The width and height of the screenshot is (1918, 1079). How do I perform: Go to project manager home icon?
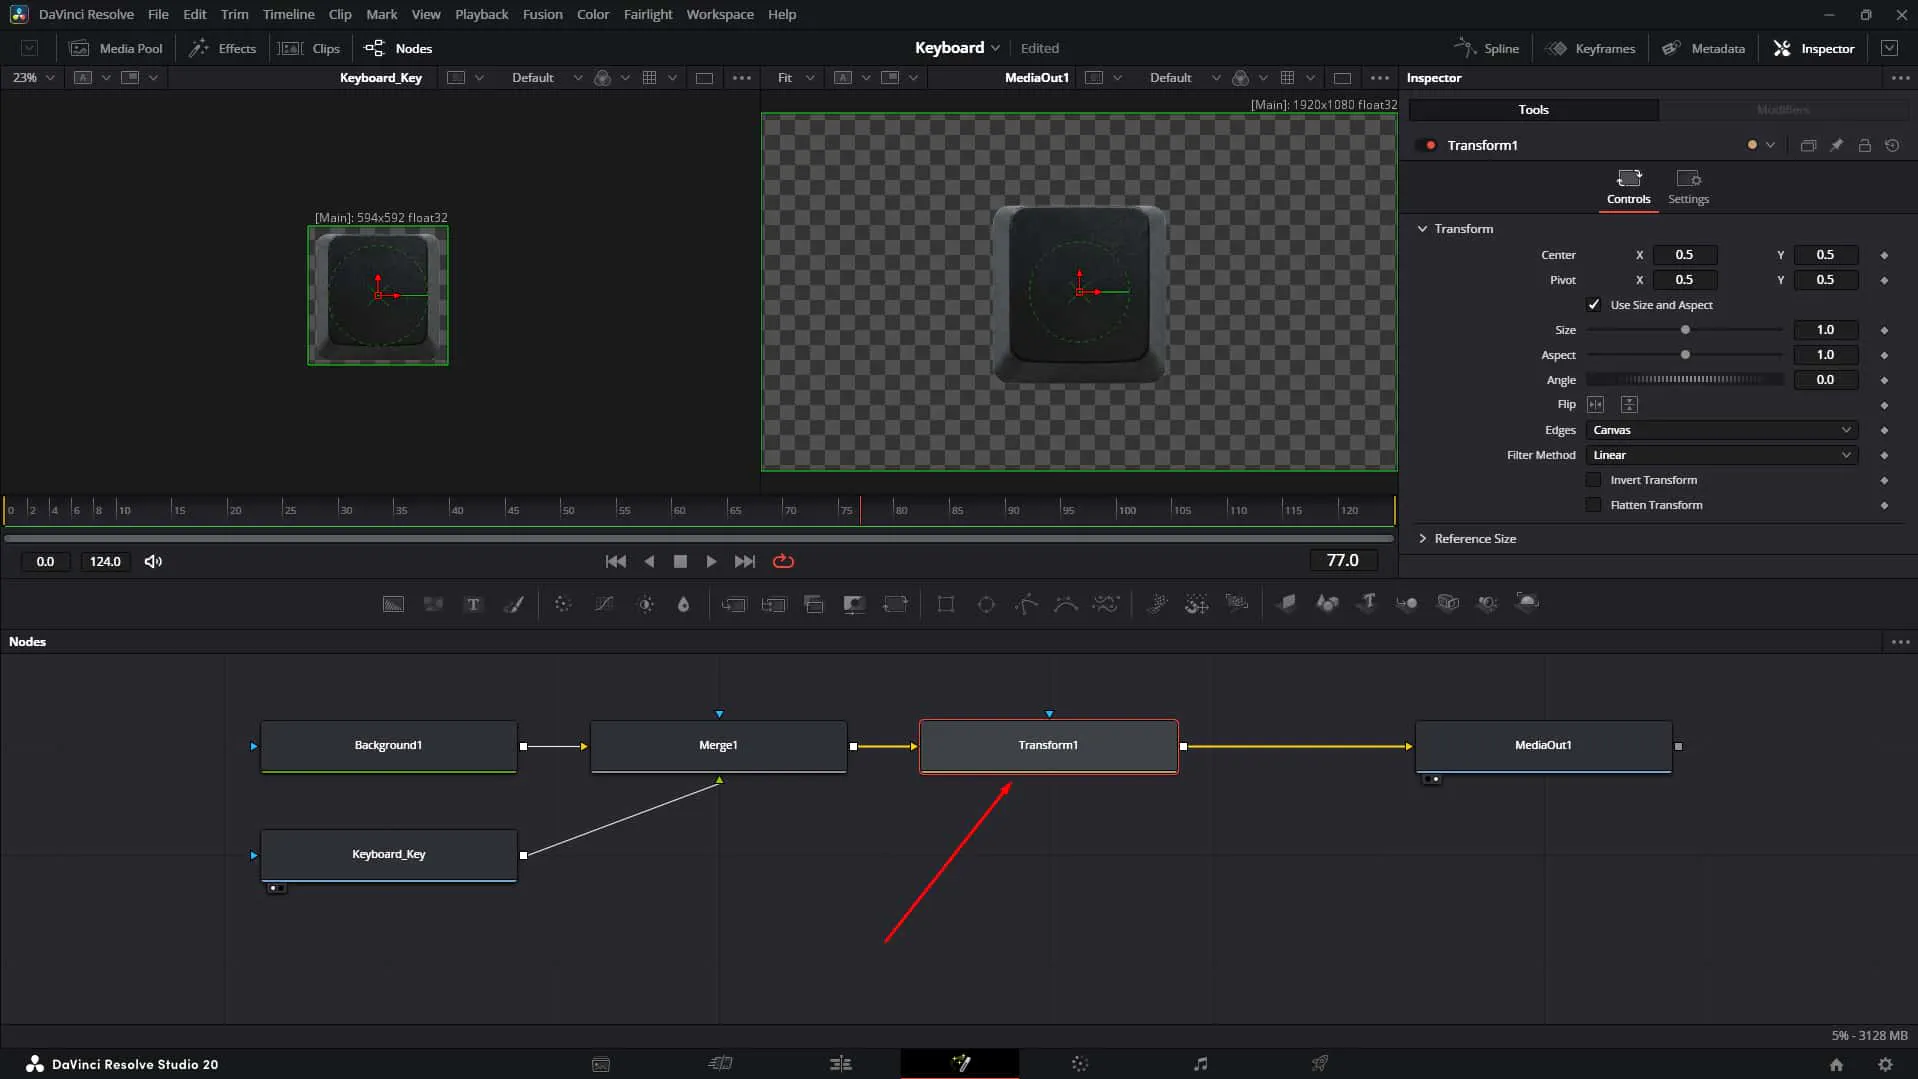pos(1836,1064)
